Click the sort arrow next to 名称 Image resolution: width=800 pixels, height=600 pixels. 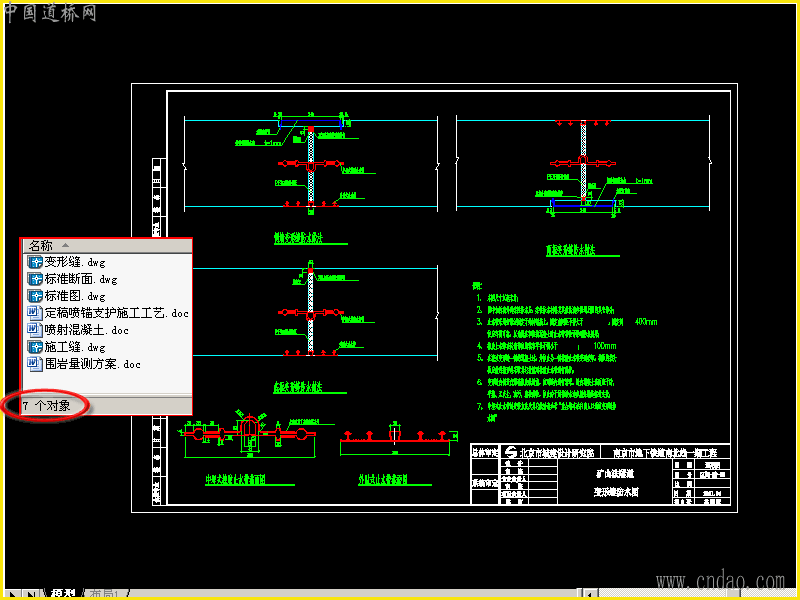click(65, 246)
